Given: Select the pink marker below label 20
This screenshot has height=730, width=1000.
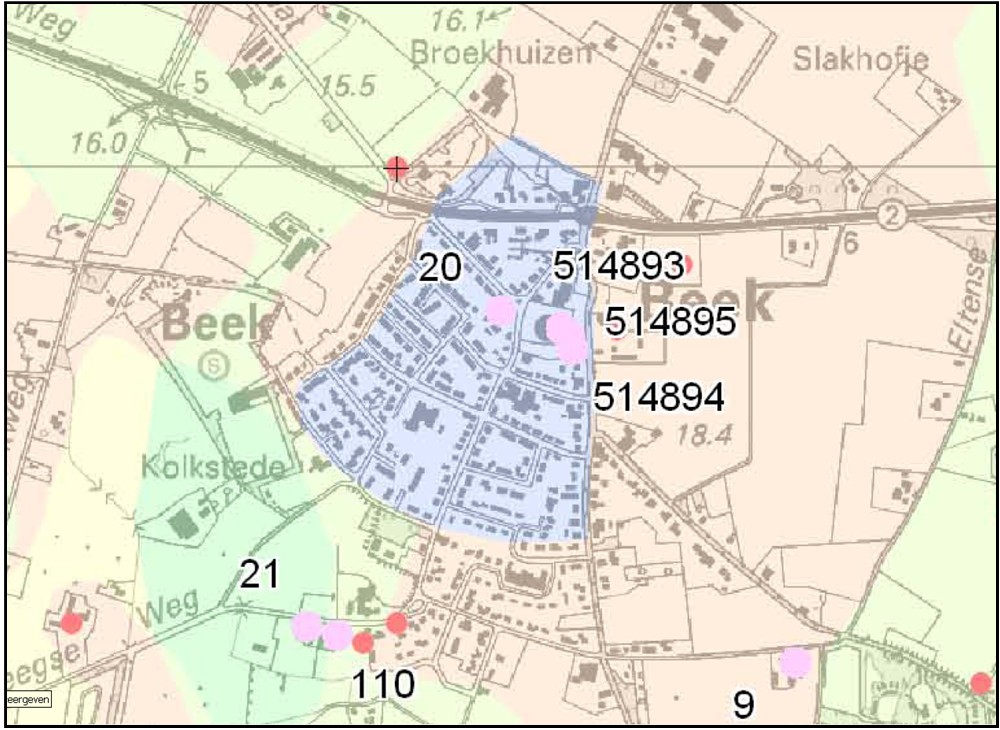Looking at the screenshot, I should [x=499, y=311].
